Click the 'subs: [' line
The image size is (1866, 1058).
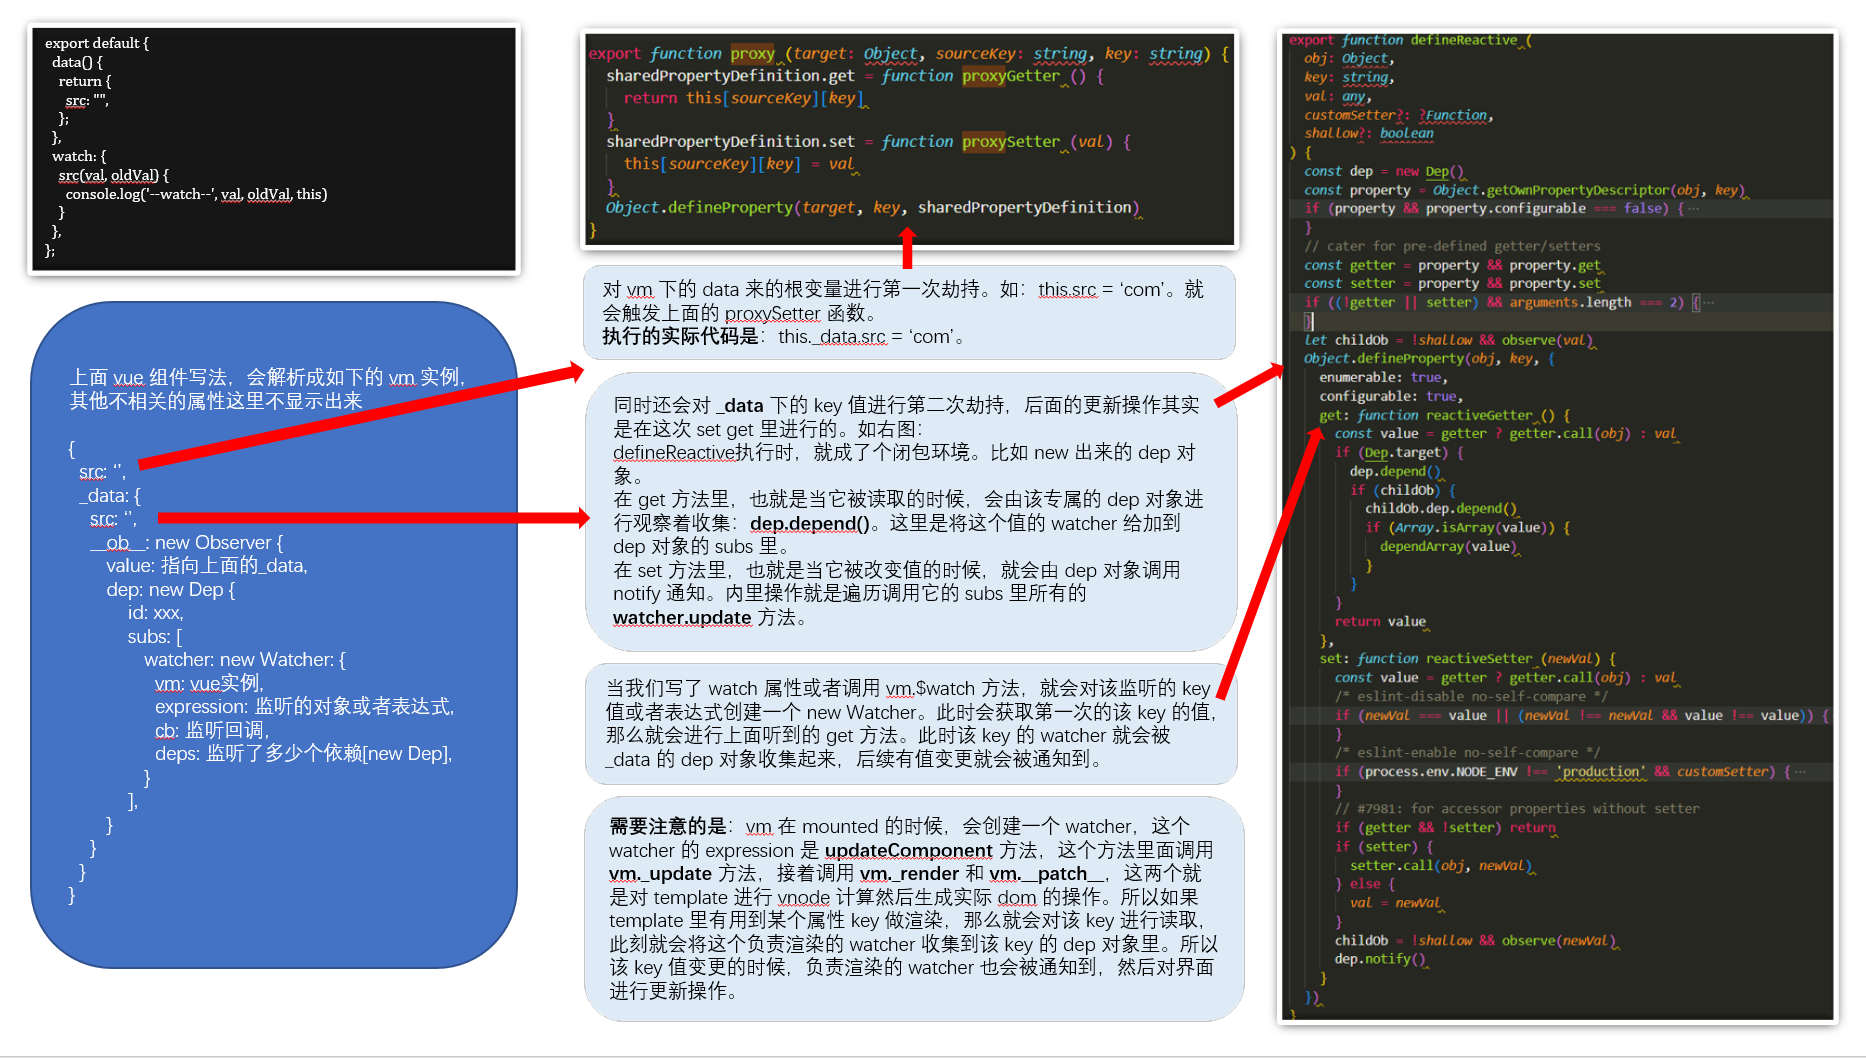[x=154, y=637]
